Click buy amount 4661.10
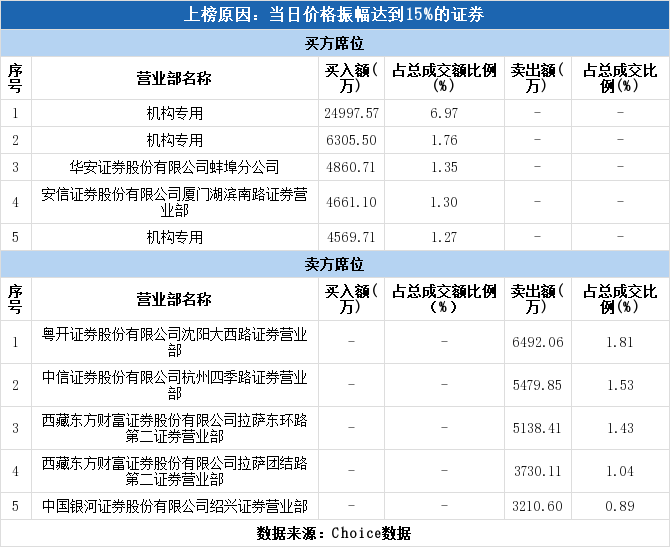The height and width of the screenshot is (547, 670). click(351, 202)
